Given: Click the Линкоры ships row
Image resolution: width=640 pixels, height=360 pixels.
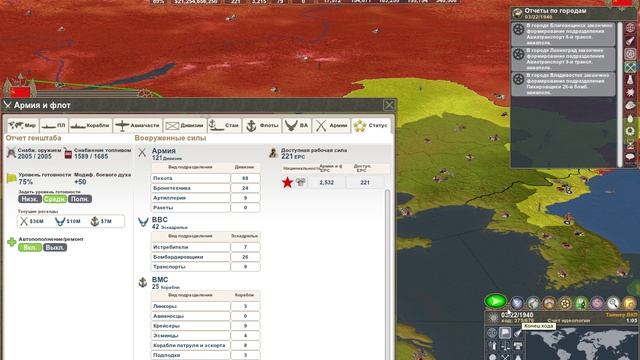Looking at the screenshot, I should 206,306.
